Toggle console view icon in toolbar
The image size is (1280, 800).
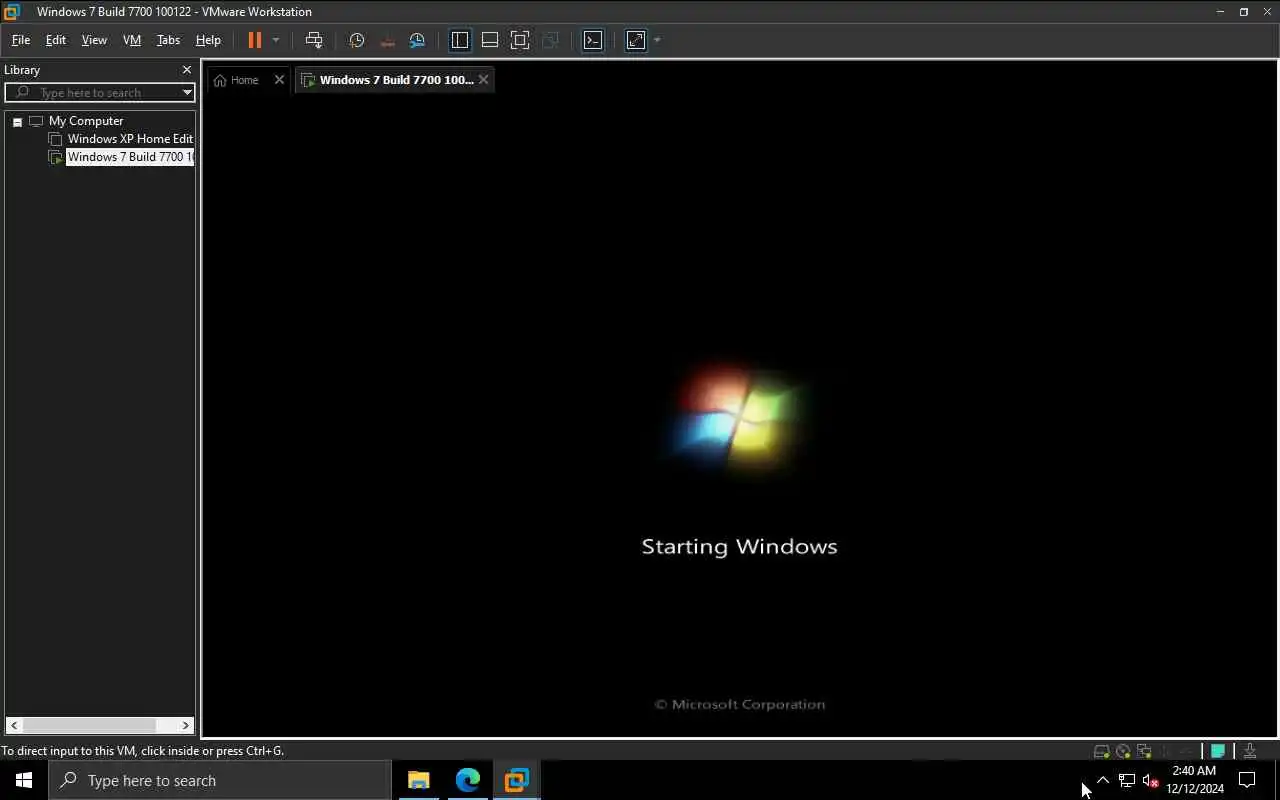click(x=593, y=40)
